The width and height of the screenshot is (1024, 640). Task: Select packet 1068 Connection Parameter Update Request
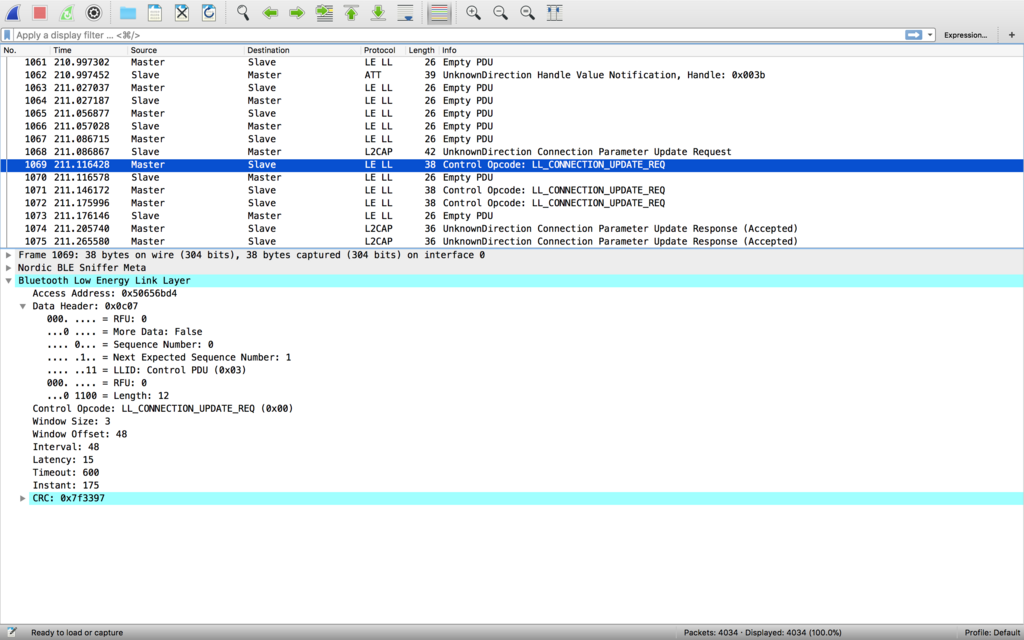512,152
